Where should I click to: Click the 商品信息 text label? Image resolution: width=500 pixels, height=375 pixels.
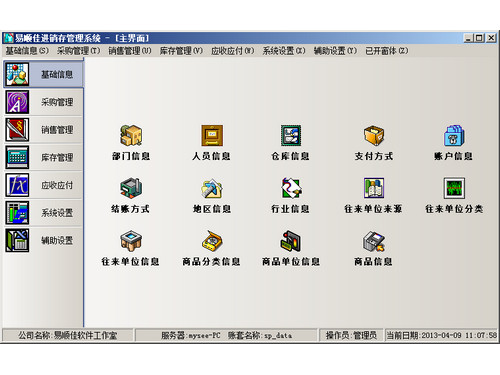pos(373,261)
